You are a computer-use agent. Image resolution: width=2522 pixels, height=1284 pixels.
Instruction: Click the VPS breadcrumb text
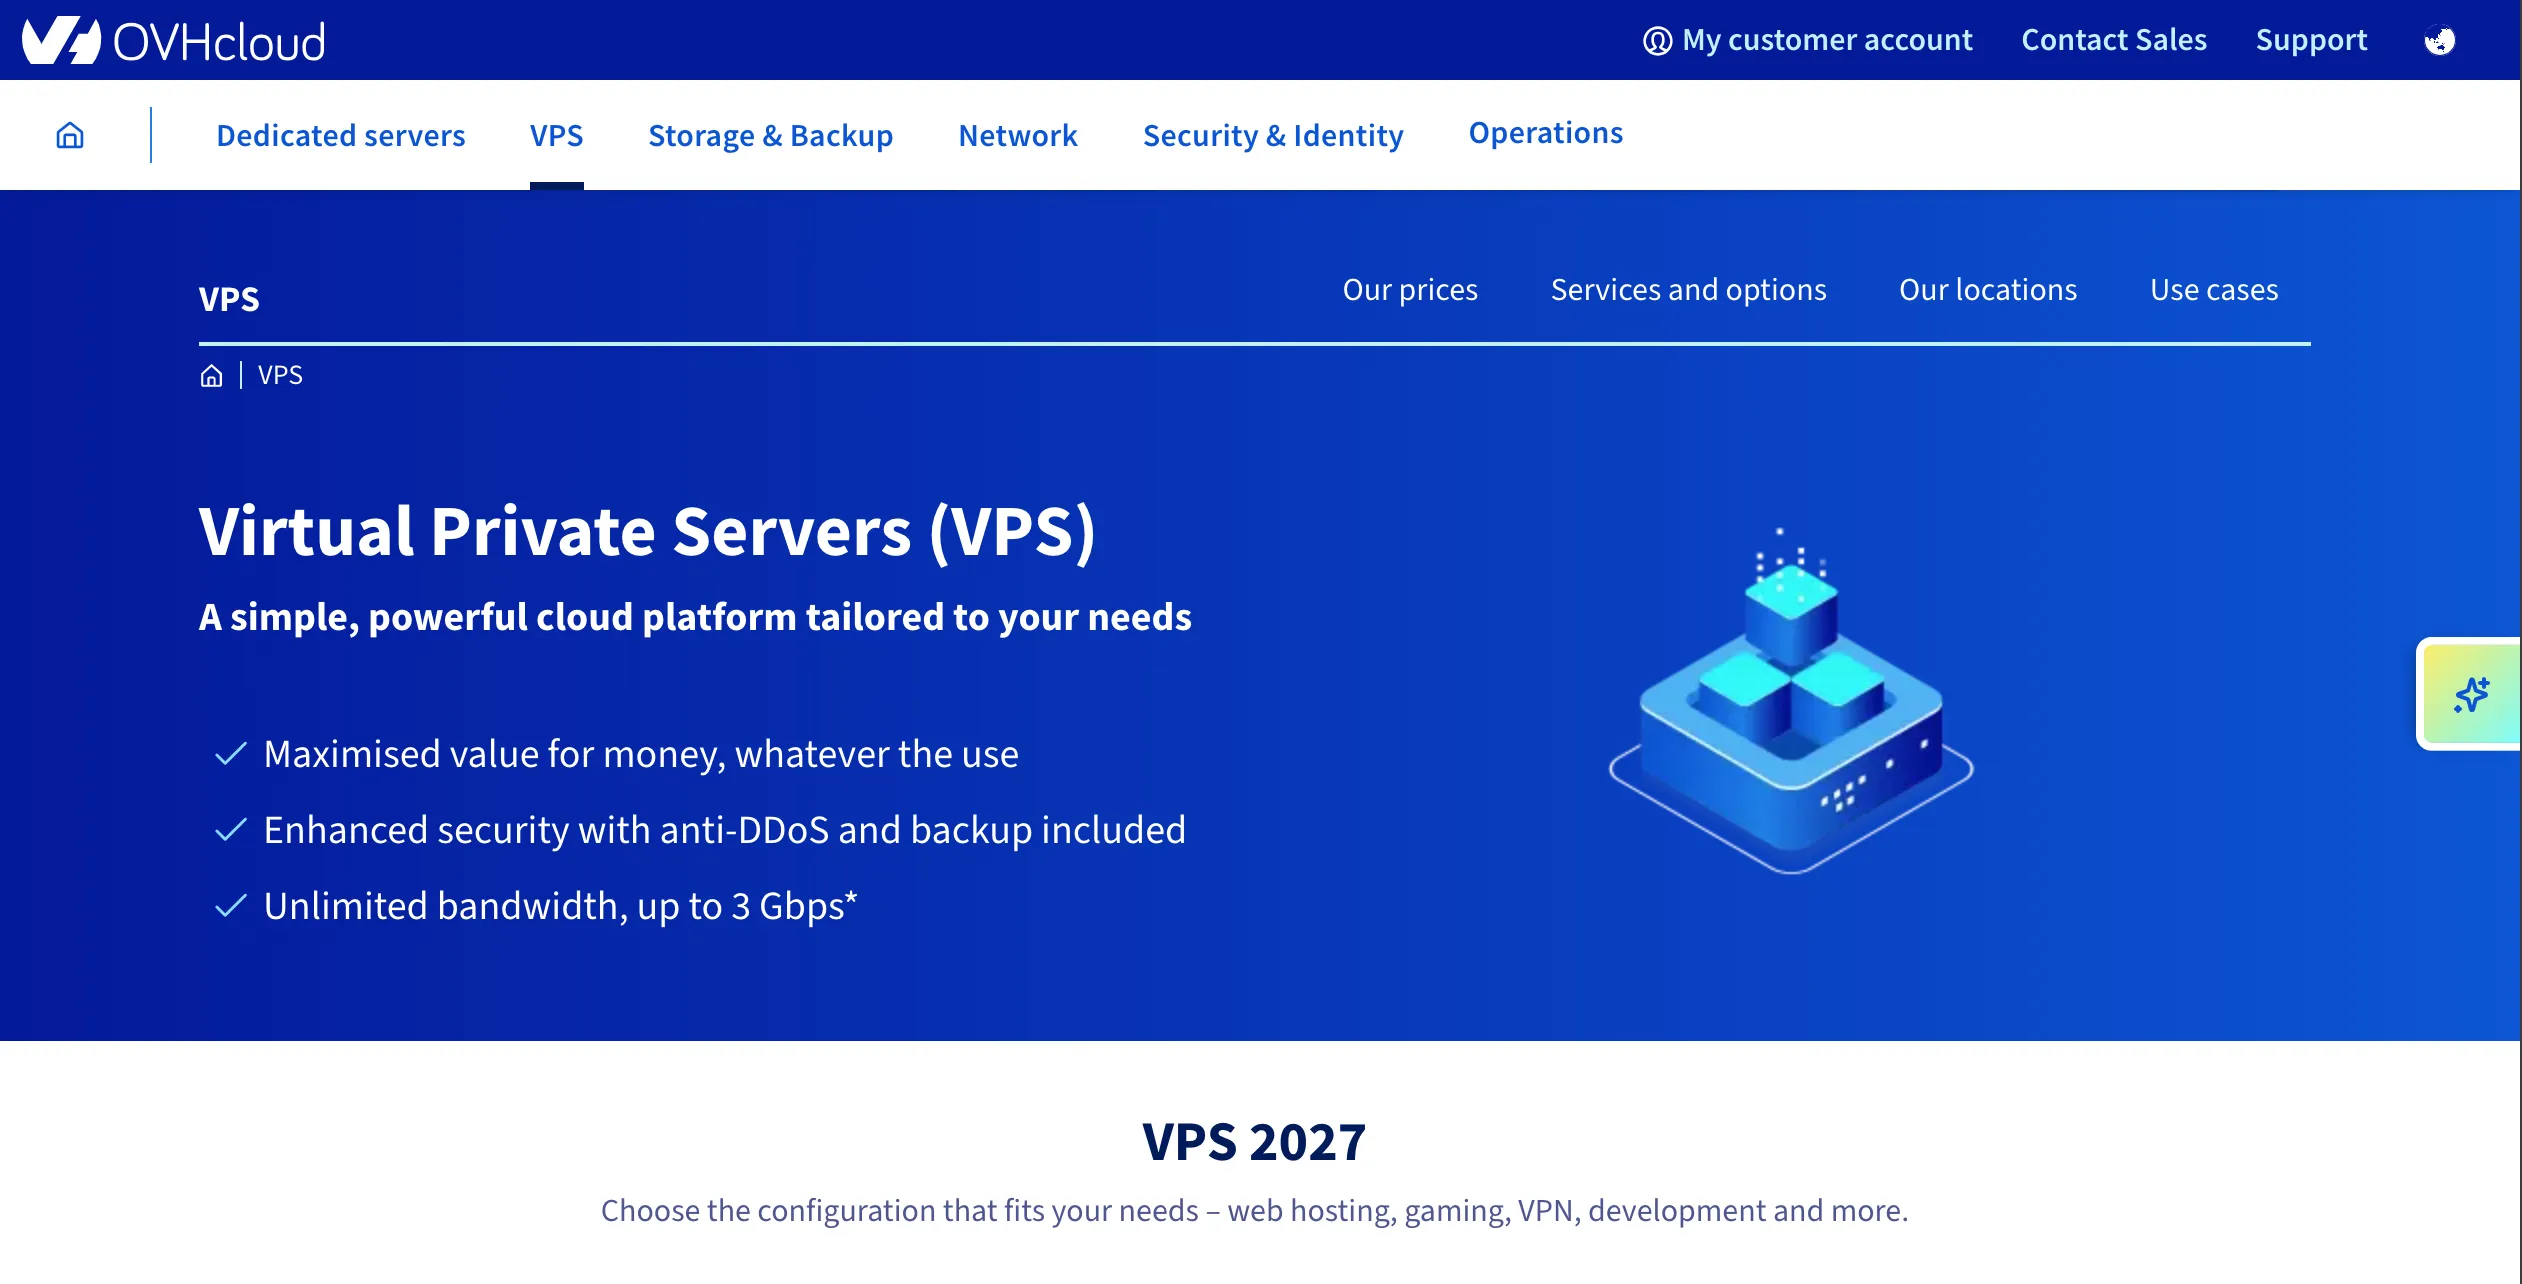coord(280,376)
